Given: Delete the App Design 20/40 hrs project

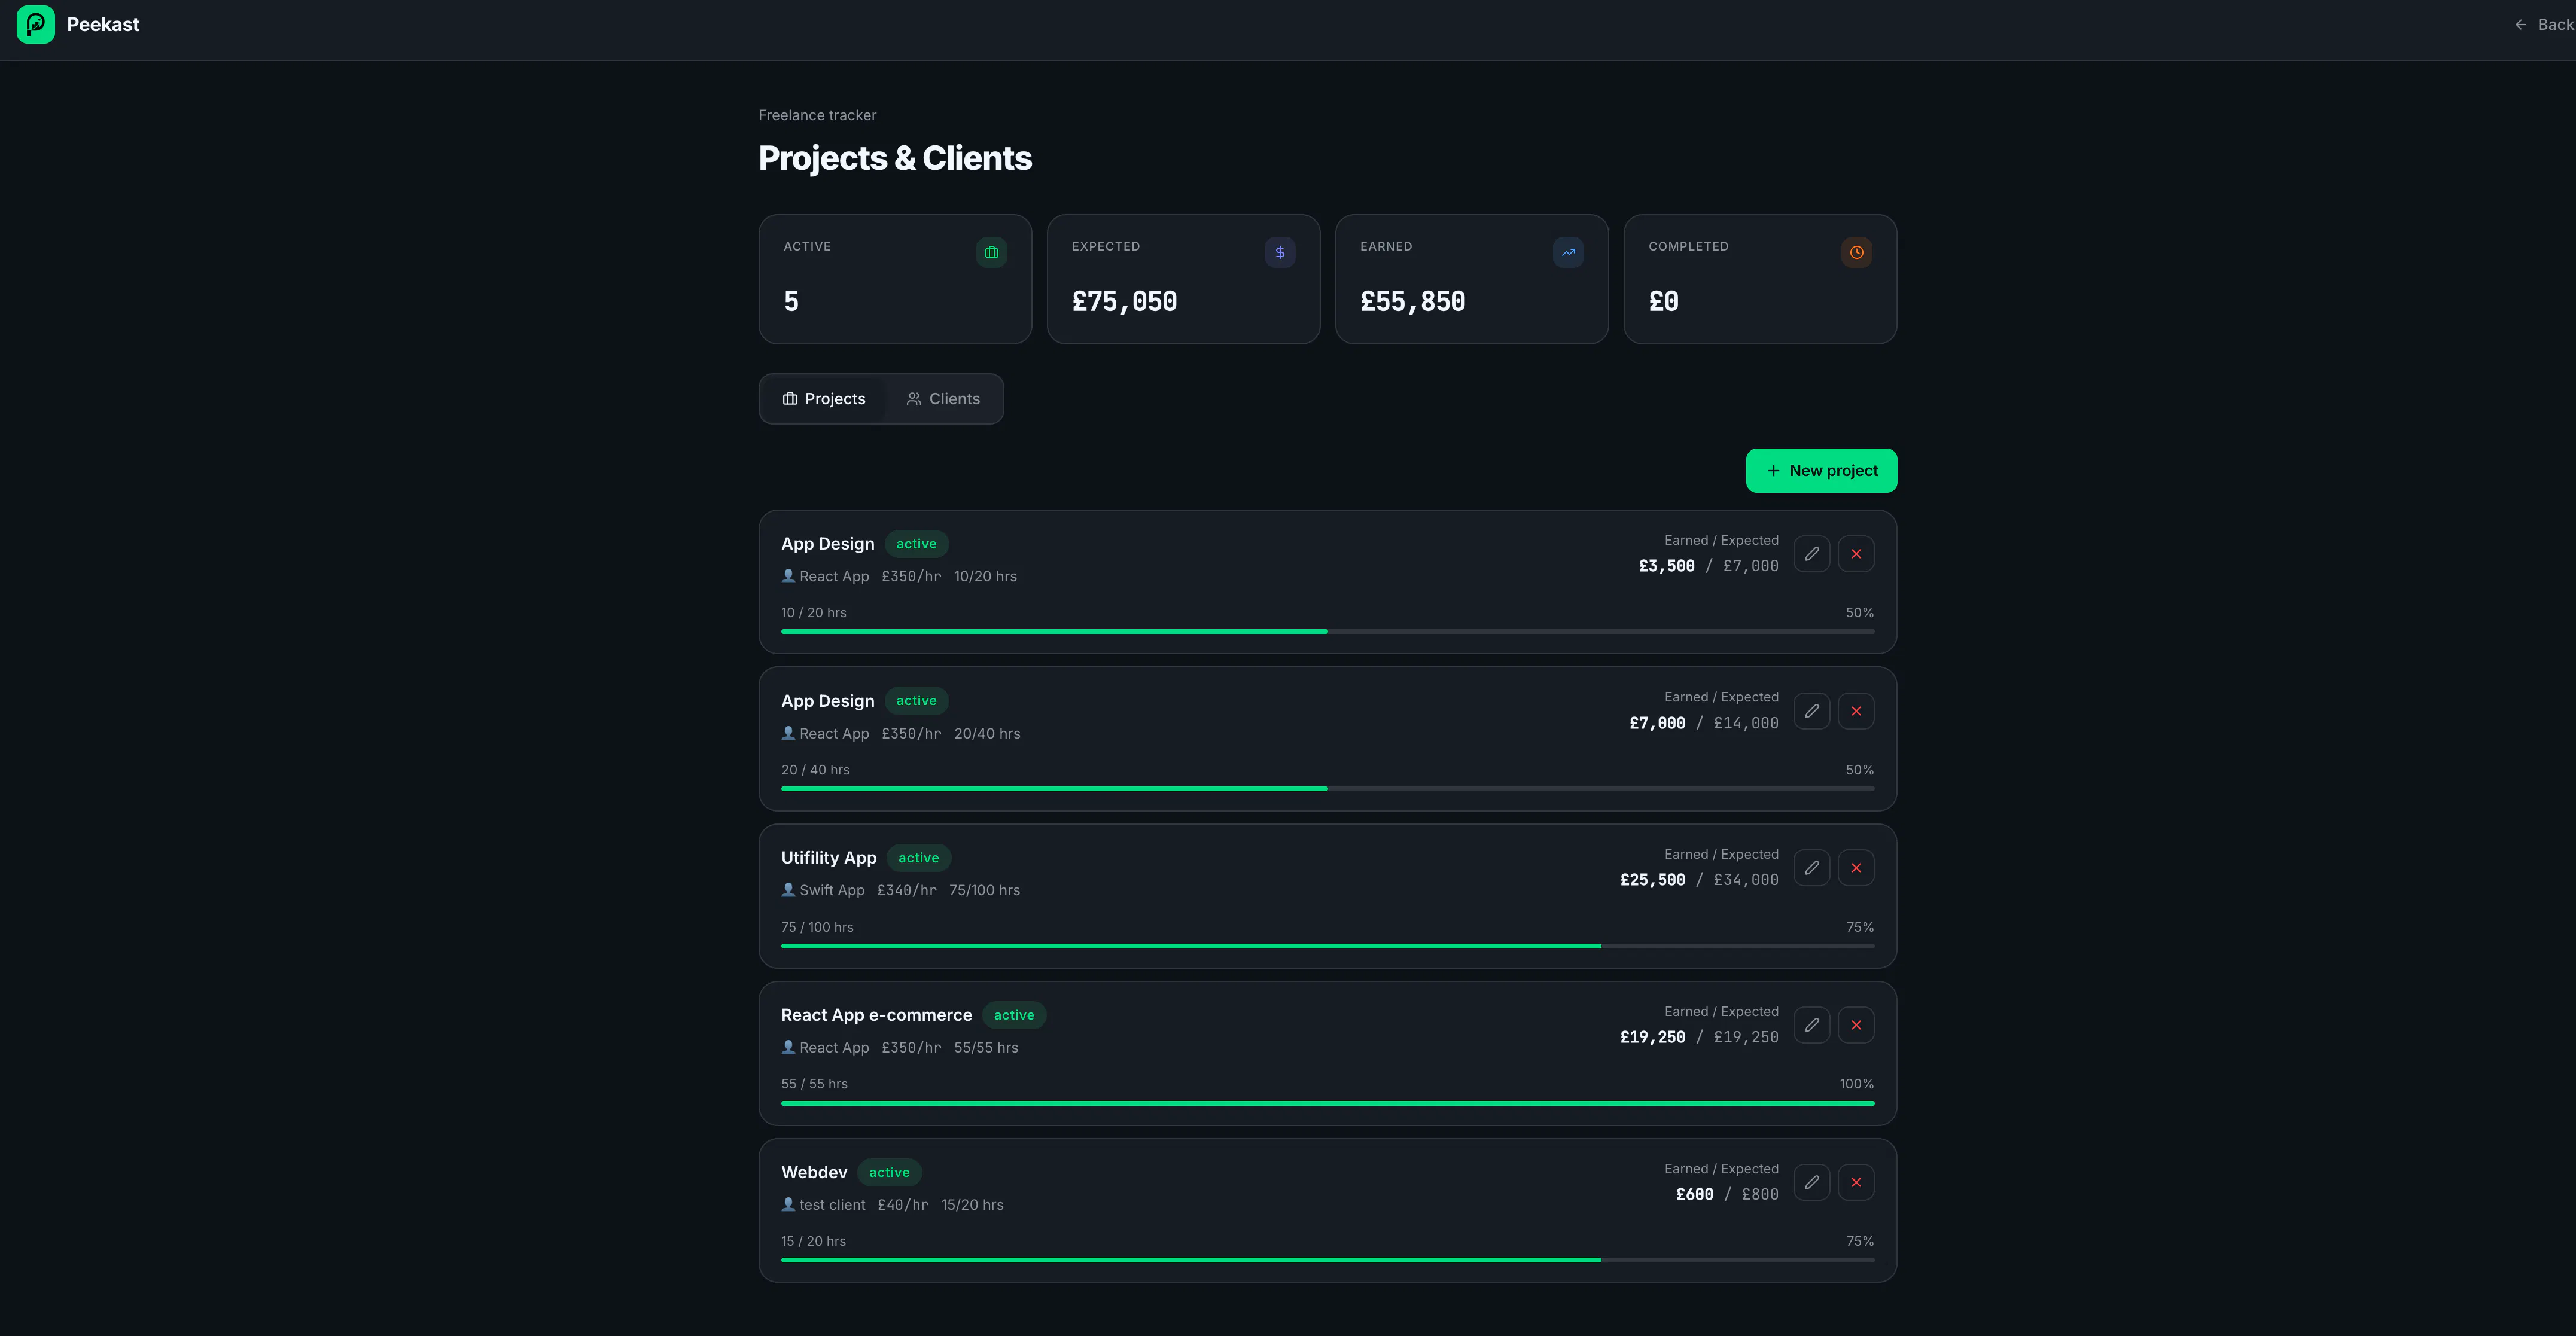Looking at the screenshot, I should [x=1856, y=711].
